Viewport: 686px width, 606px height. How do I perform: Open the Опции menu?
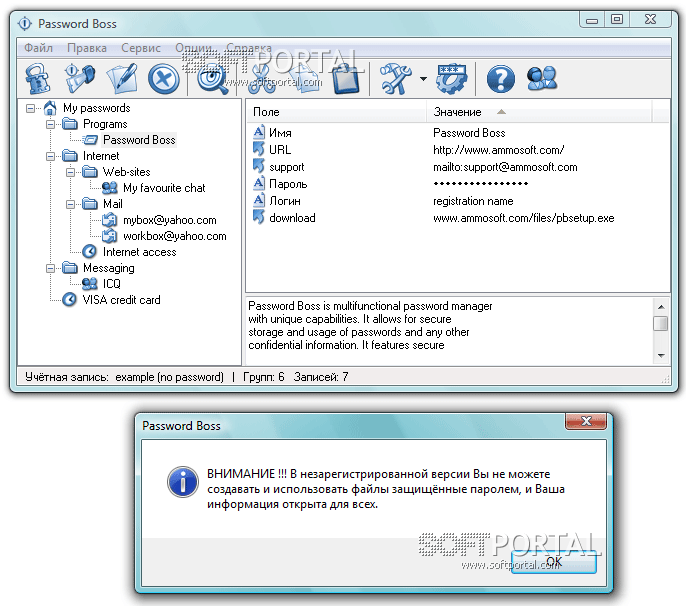coord(193,48)
